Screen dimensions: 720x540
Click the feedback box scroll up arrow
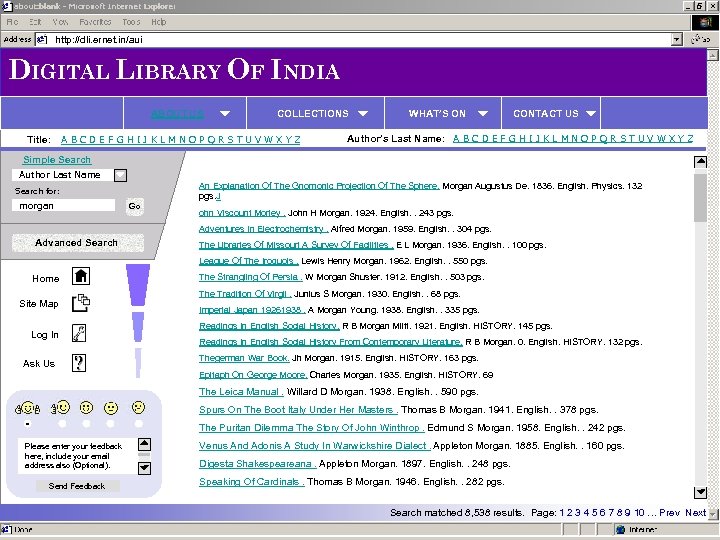pyautogui.click(x=144, y=444)
